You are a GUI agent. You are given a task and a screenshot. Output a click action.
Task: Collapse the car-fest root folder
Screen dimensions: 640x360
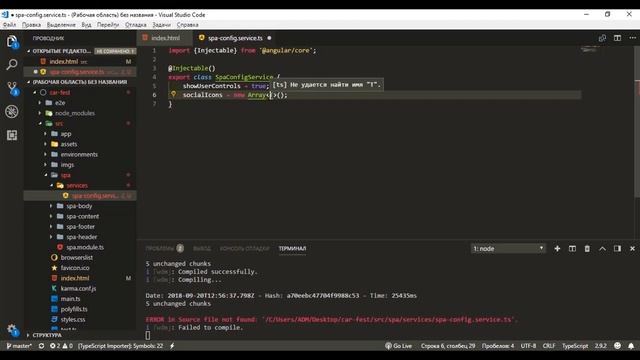pyautogui.click(x=60, y=92)
